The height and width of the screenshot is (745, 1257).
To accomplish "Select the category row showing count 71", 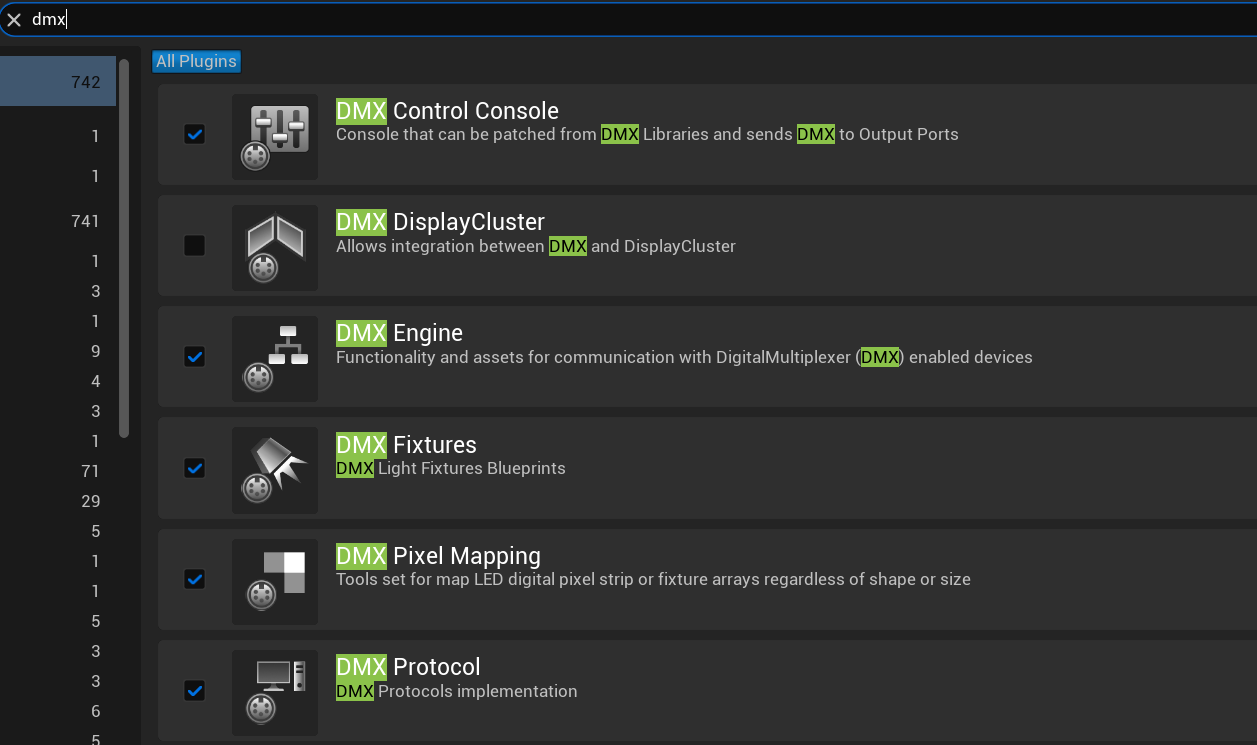I will coord(58,471).
